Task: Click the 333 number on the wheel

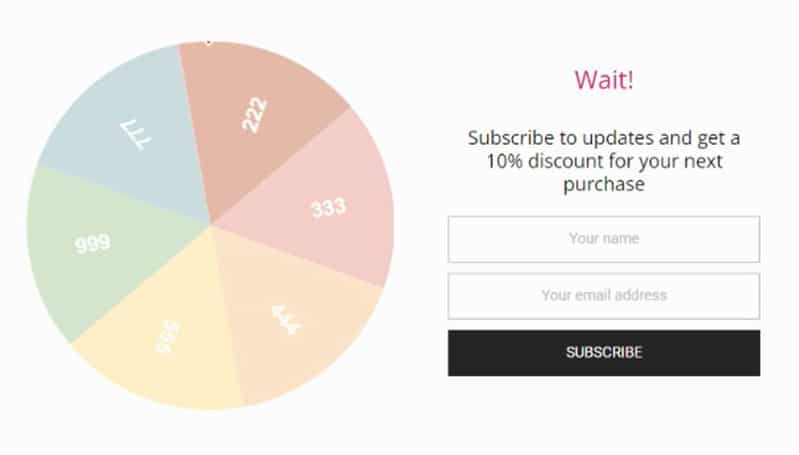Action: pyautogui.click(x=328, y=208)
